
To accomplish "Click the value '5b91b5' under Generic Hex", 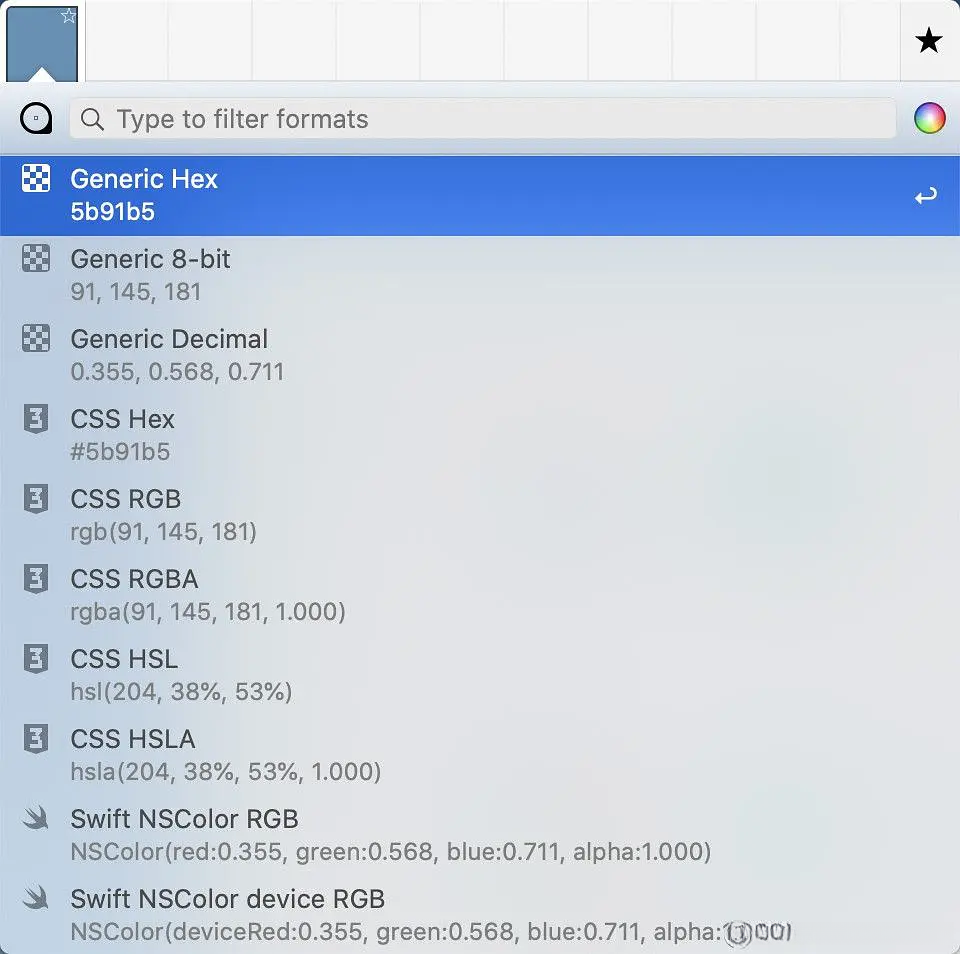I will [113, 212].
